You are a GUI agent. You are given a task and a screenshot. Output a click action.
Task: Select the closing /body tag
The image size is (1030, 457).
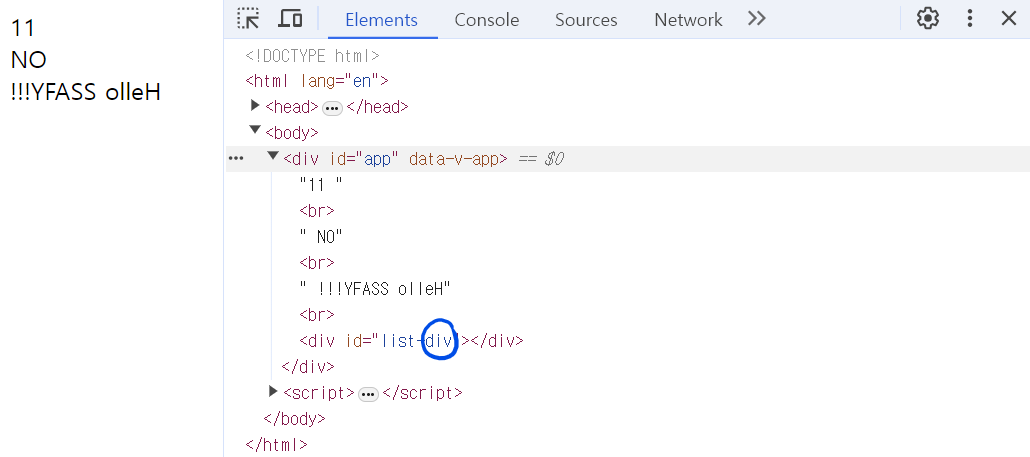tap(294, 418)
